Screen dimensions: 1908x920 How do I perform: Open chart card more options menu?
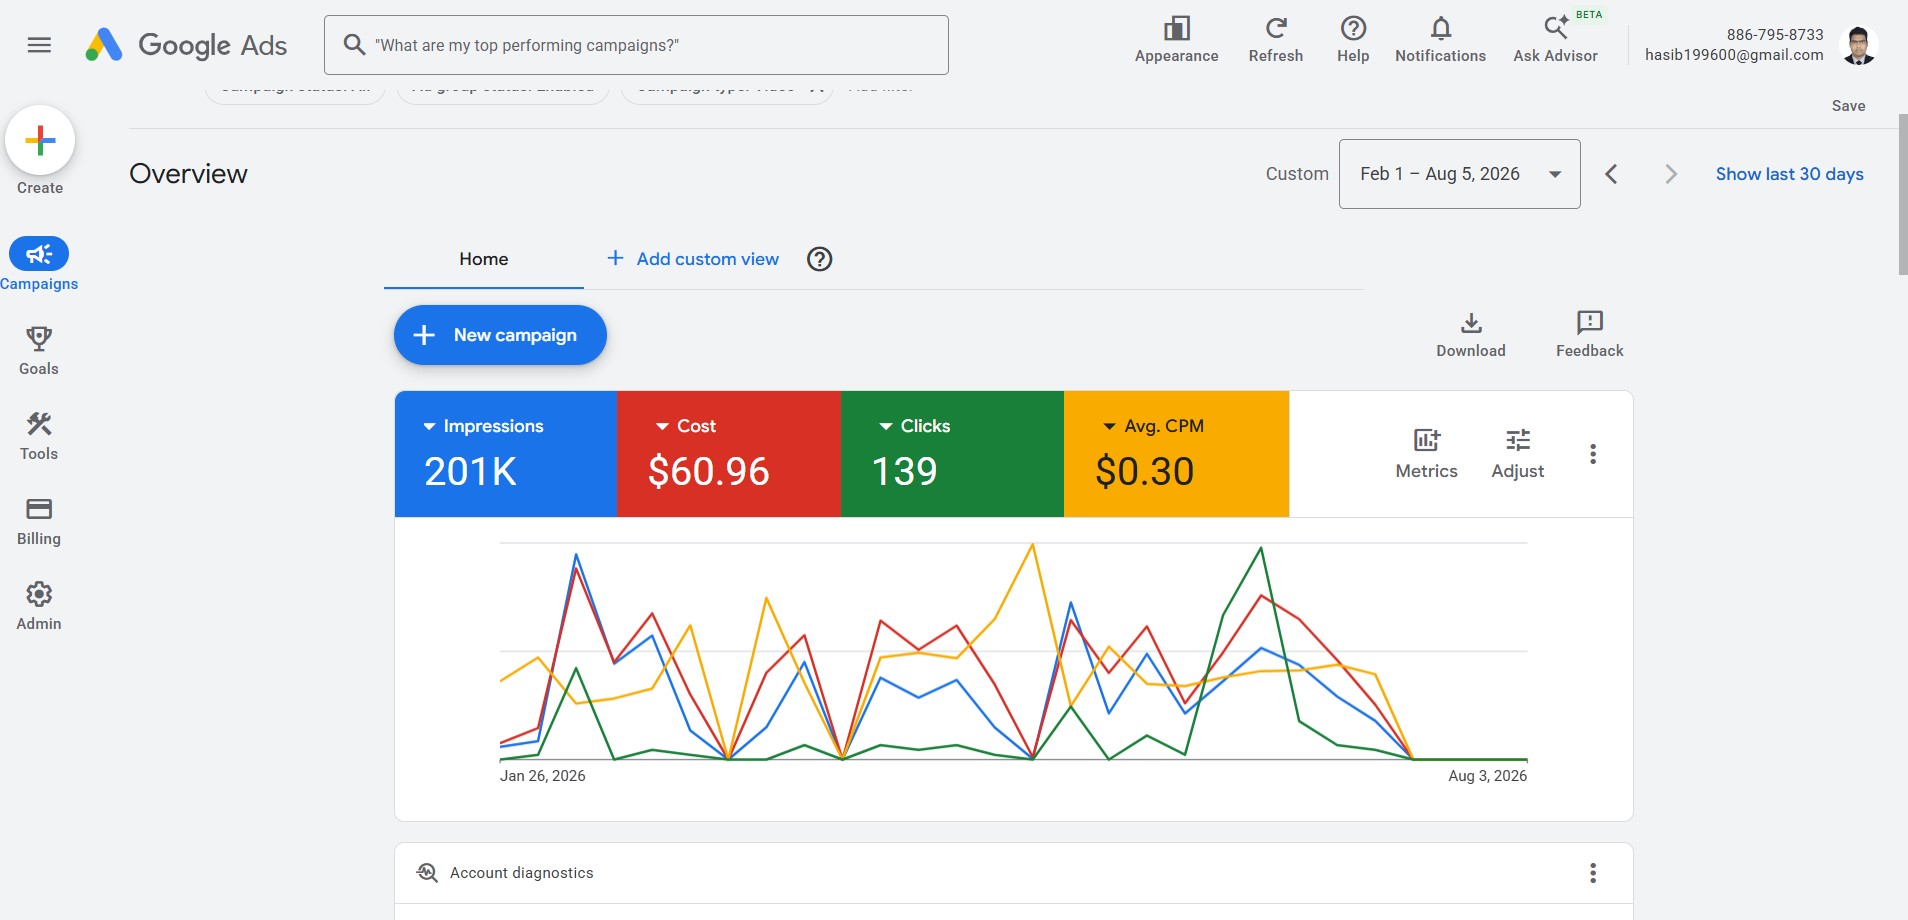(x=1593, y=454)
